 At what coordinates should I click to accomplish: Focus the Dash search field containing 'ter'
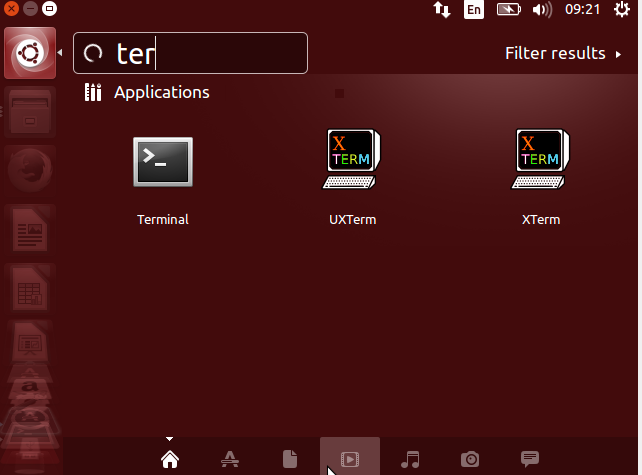pos(190,53)
